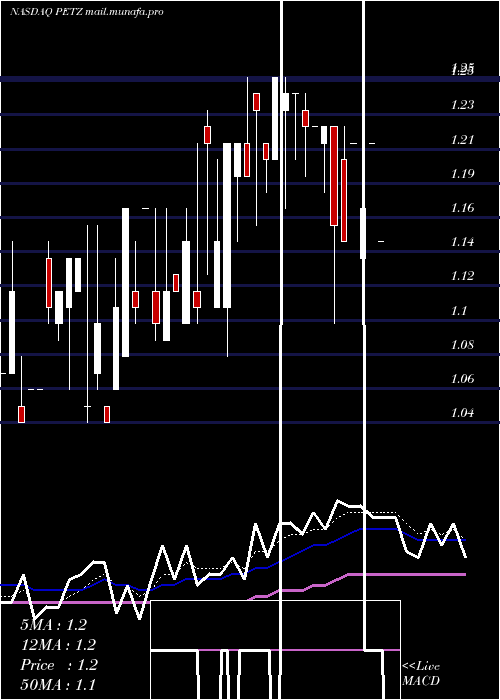Click the 1.04 price axis label
Image resolution: width=500 pixels, height=700 pixels.
462,412
